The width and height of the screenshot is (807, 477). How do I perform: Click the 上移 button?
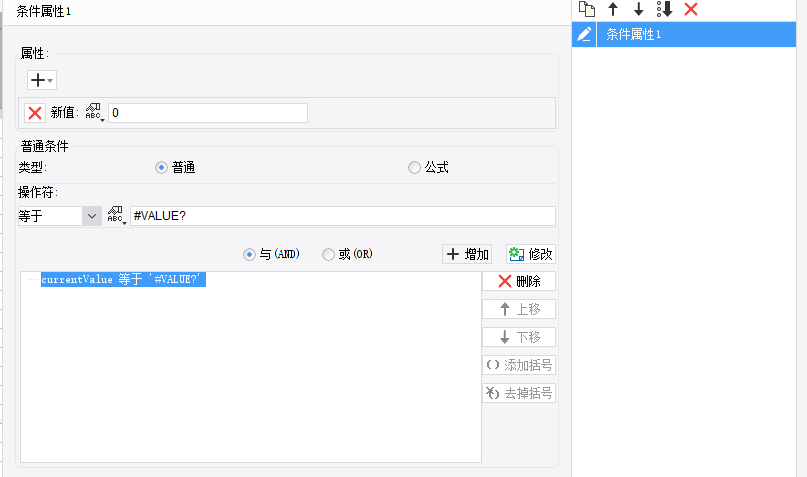point(519,309)
